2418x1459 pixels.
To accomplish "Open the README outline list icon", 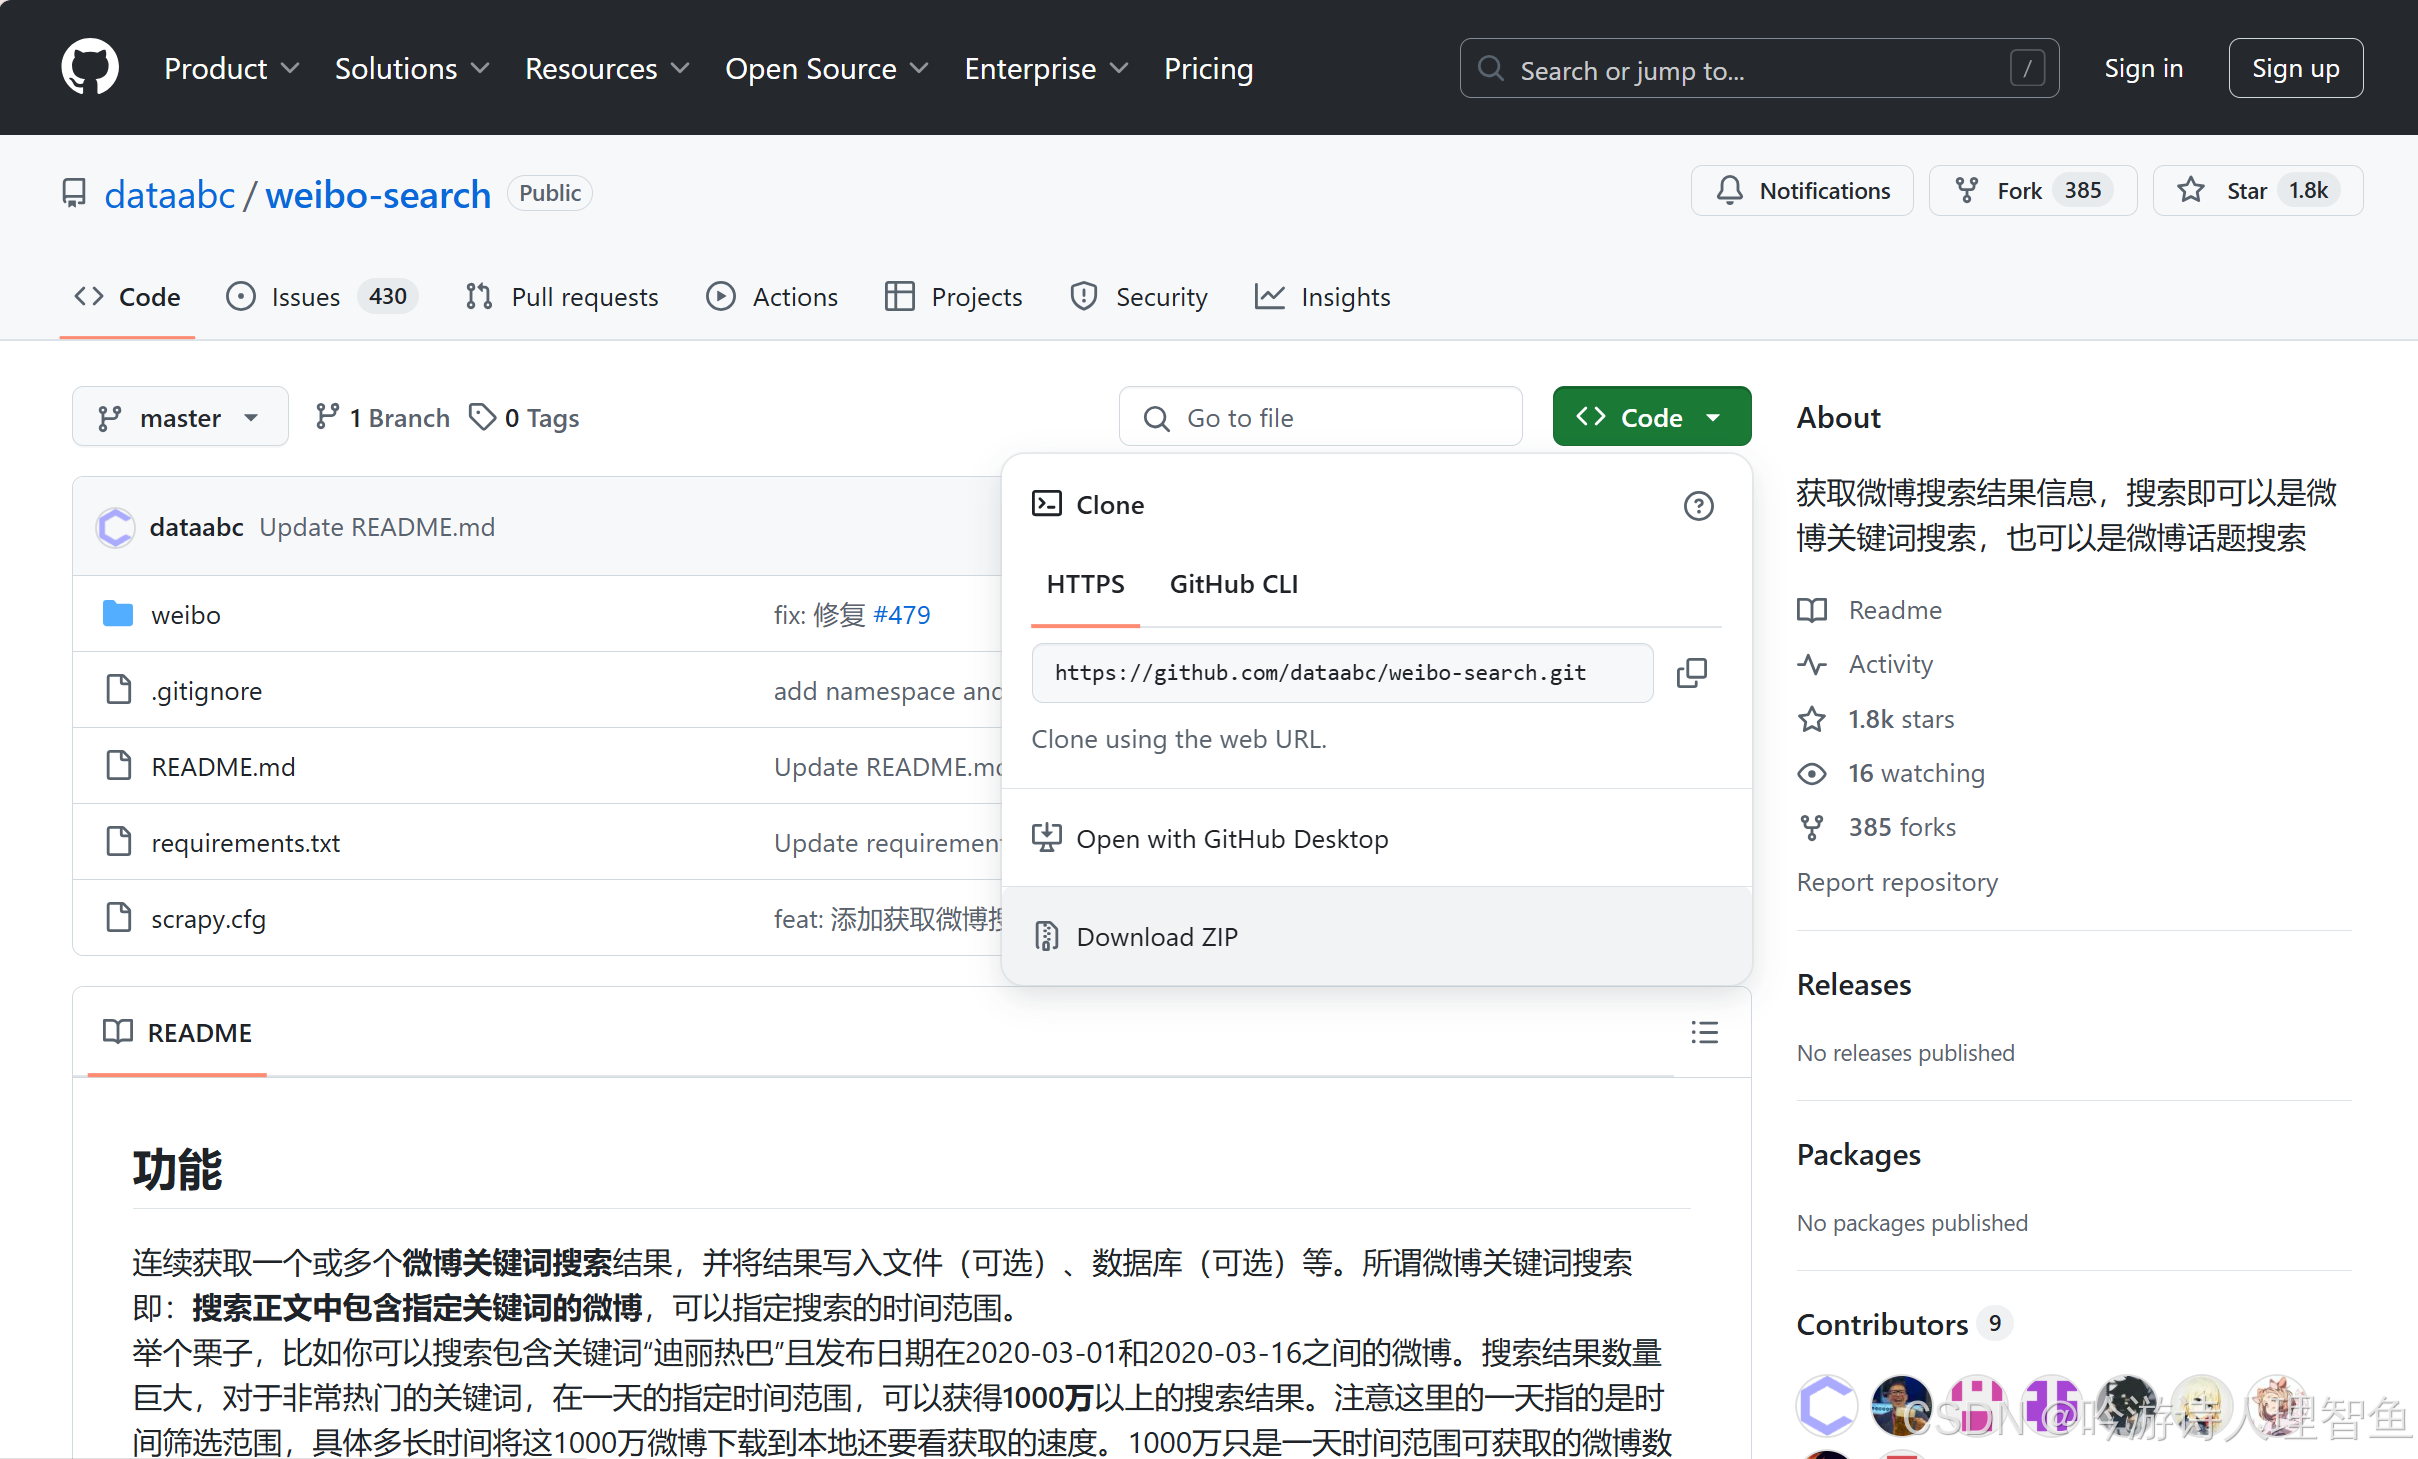I will click(x=1704, y=1033).
